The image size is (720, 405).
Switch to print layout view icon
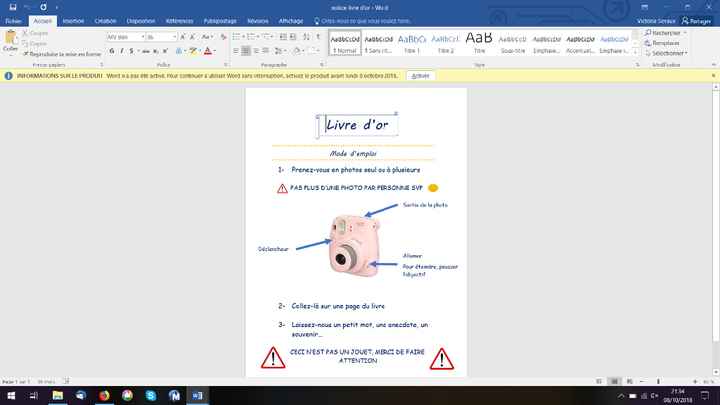[614, 382]
